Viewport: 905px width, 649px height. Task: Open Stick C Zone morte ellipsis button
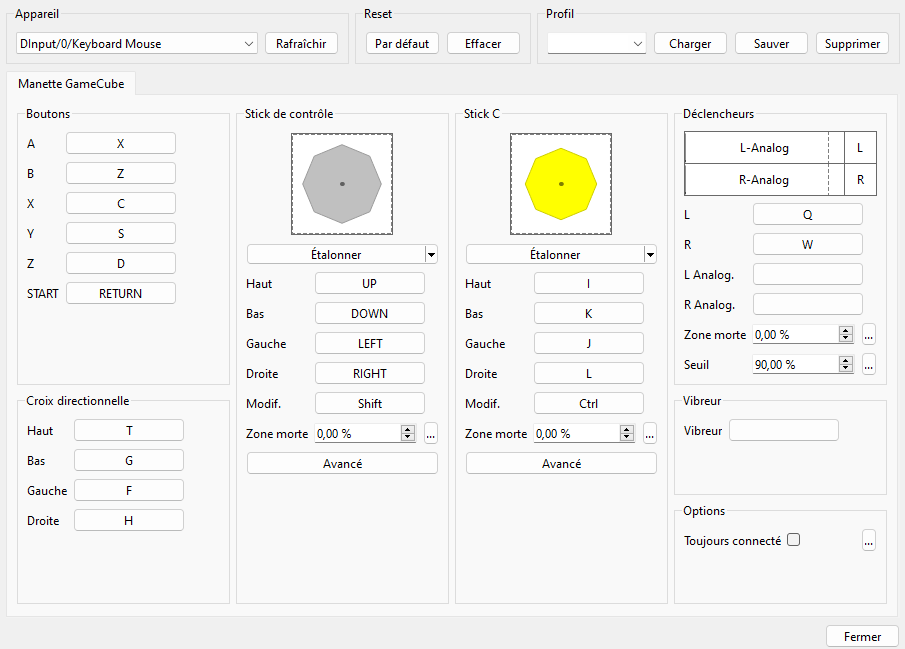tap(650, 434)
